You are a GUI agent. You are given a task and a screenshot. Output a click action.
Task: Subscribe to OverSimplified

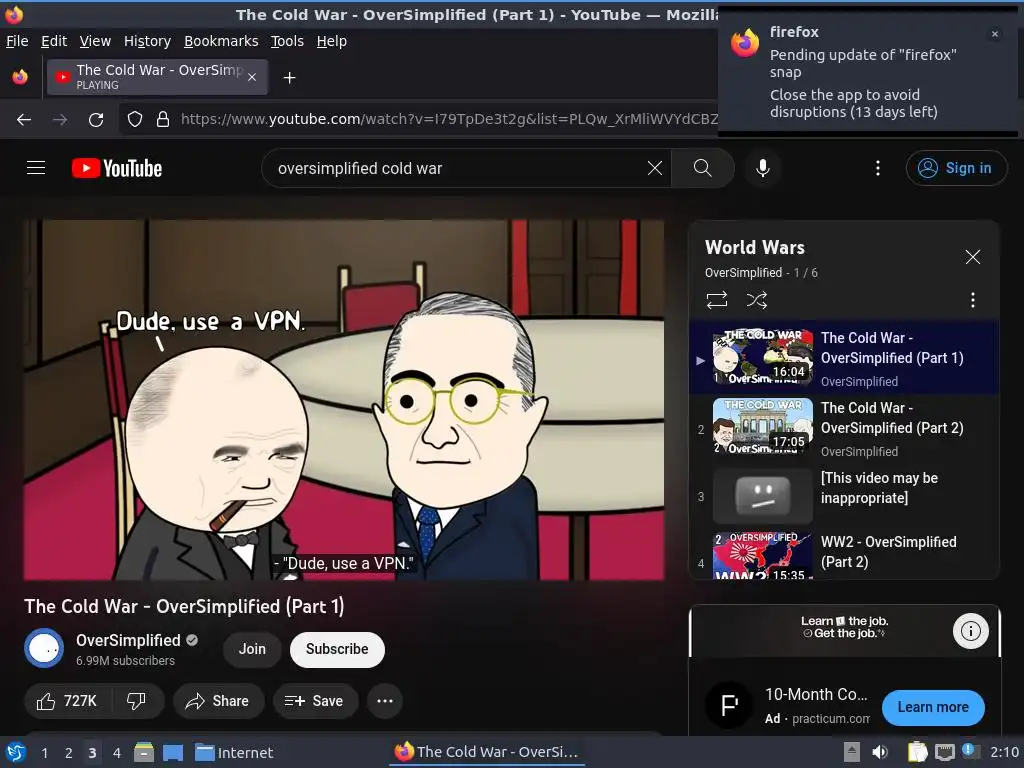[337, 649]
